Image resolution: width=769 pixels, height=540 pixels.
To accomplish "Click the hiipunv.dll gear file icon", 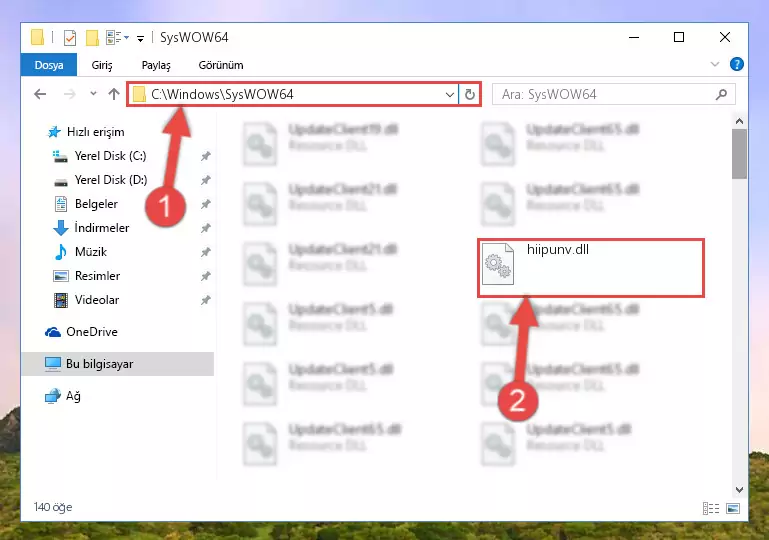I will 498,264.
